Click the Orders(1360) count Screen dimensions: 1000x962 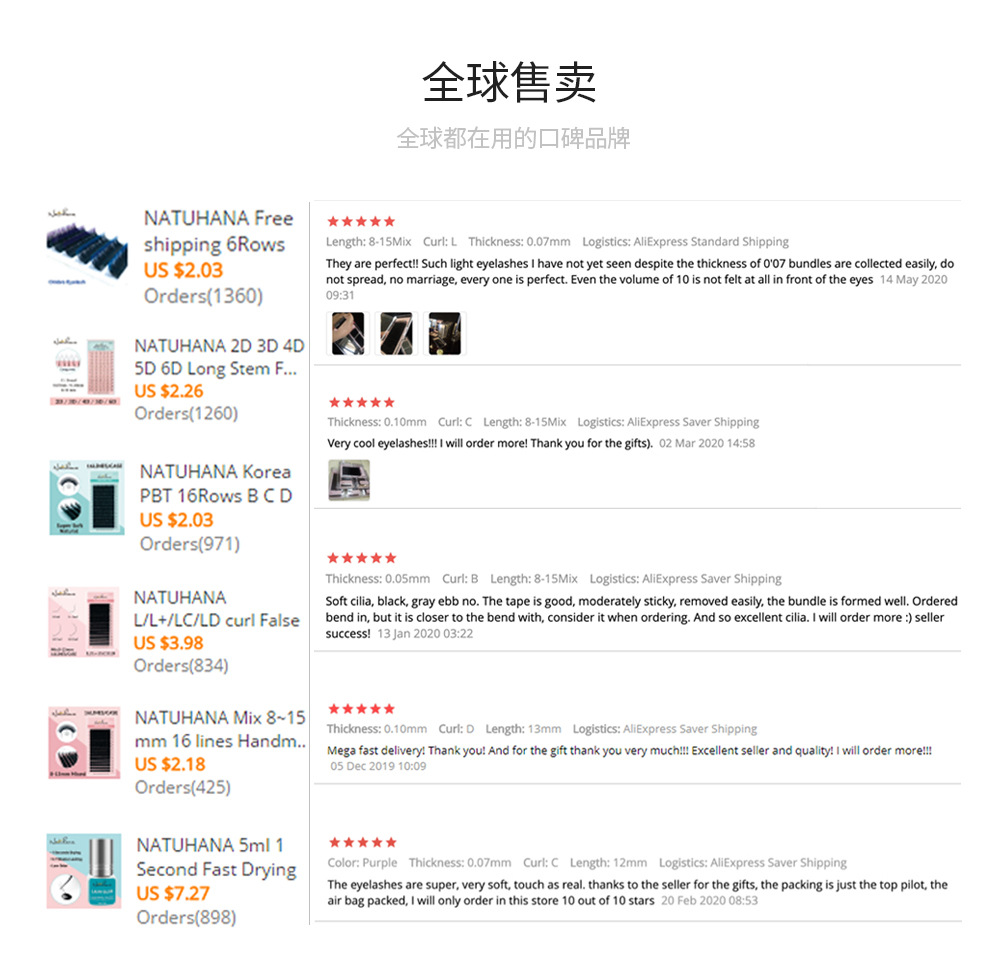pyautogui.click(x=203, y=296)
